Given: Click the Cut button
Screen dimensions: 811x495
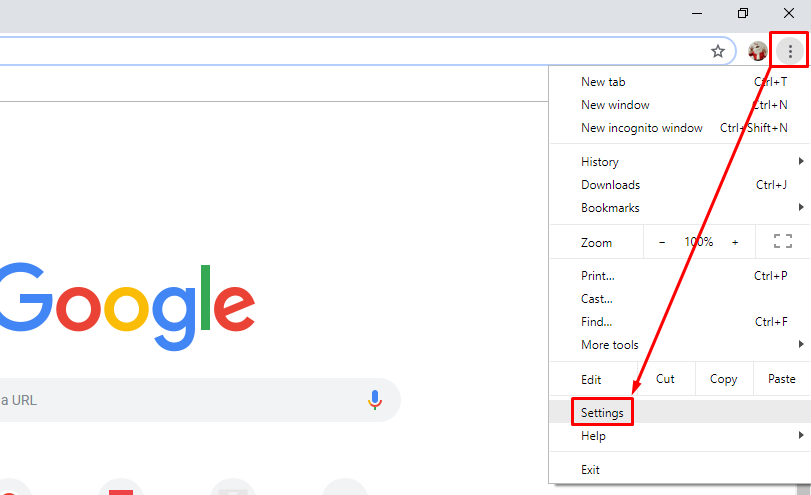Looking at the screenshot, I should [x=666, y=379].
